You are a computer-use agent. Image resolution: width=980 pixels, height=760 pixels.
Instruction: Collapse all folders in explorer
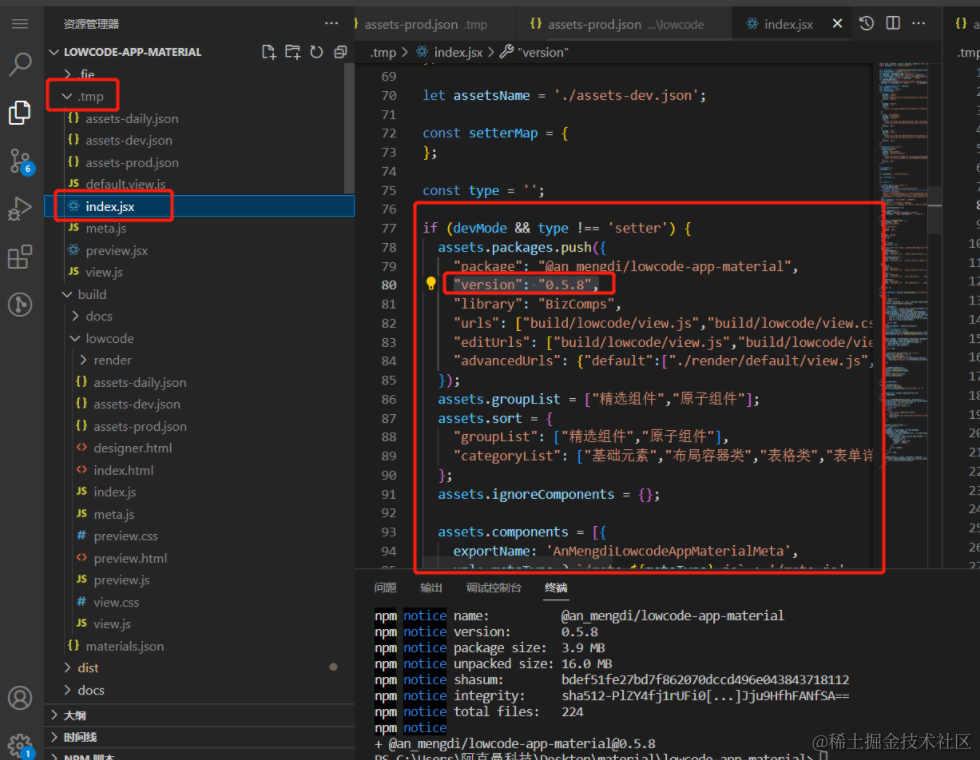click(x=341, y=52)
